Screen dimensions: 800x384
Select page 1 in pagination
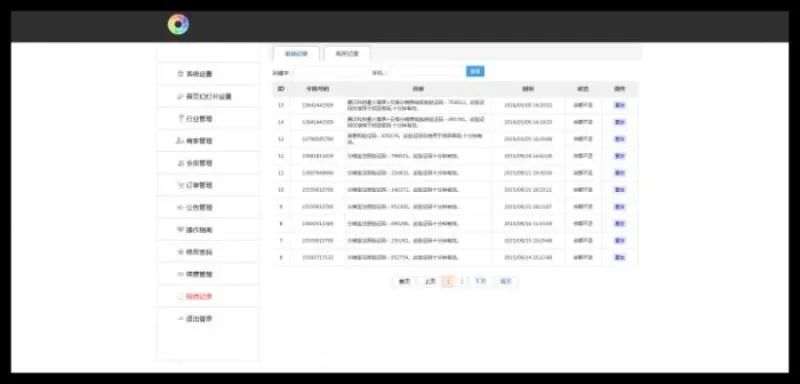point(448,281)
